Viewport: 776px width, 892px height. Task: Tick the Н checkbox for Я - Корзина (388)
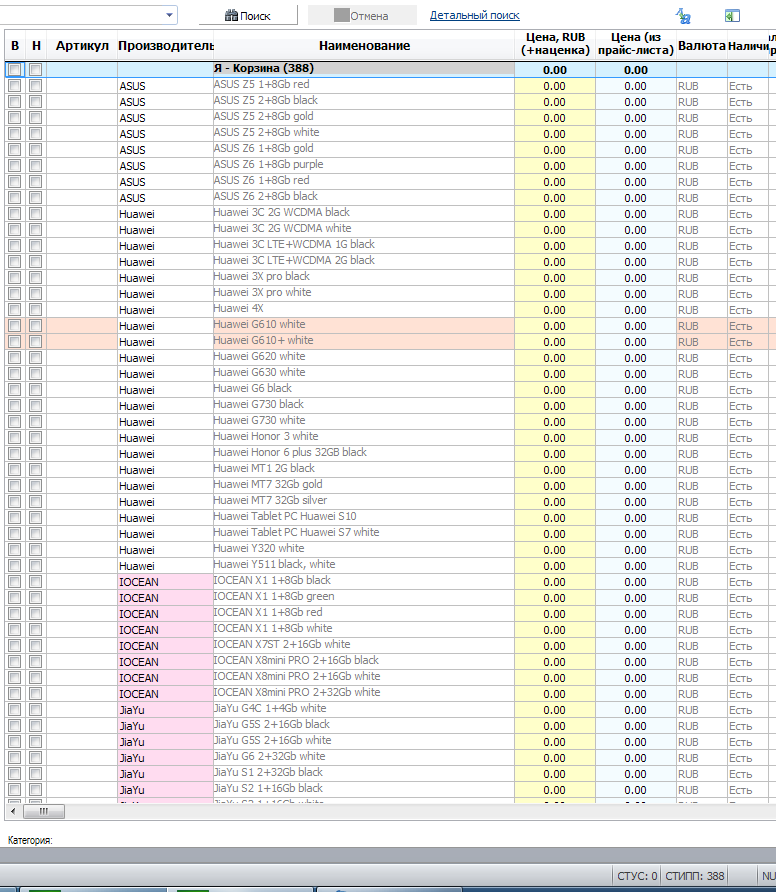coord(36,70)
